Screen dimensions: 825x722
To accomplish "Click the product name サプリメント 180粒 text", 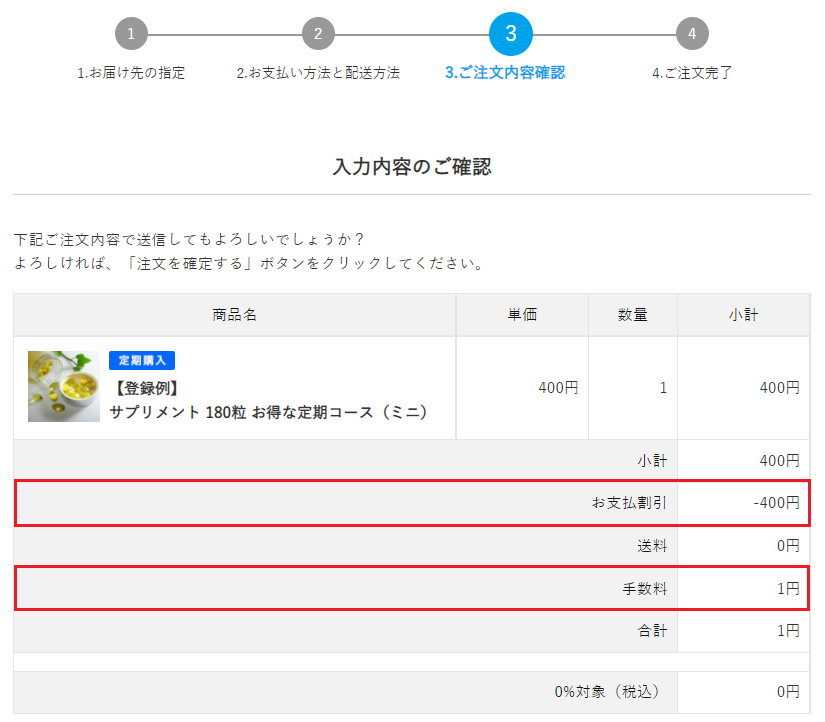I will pos(268,412).
